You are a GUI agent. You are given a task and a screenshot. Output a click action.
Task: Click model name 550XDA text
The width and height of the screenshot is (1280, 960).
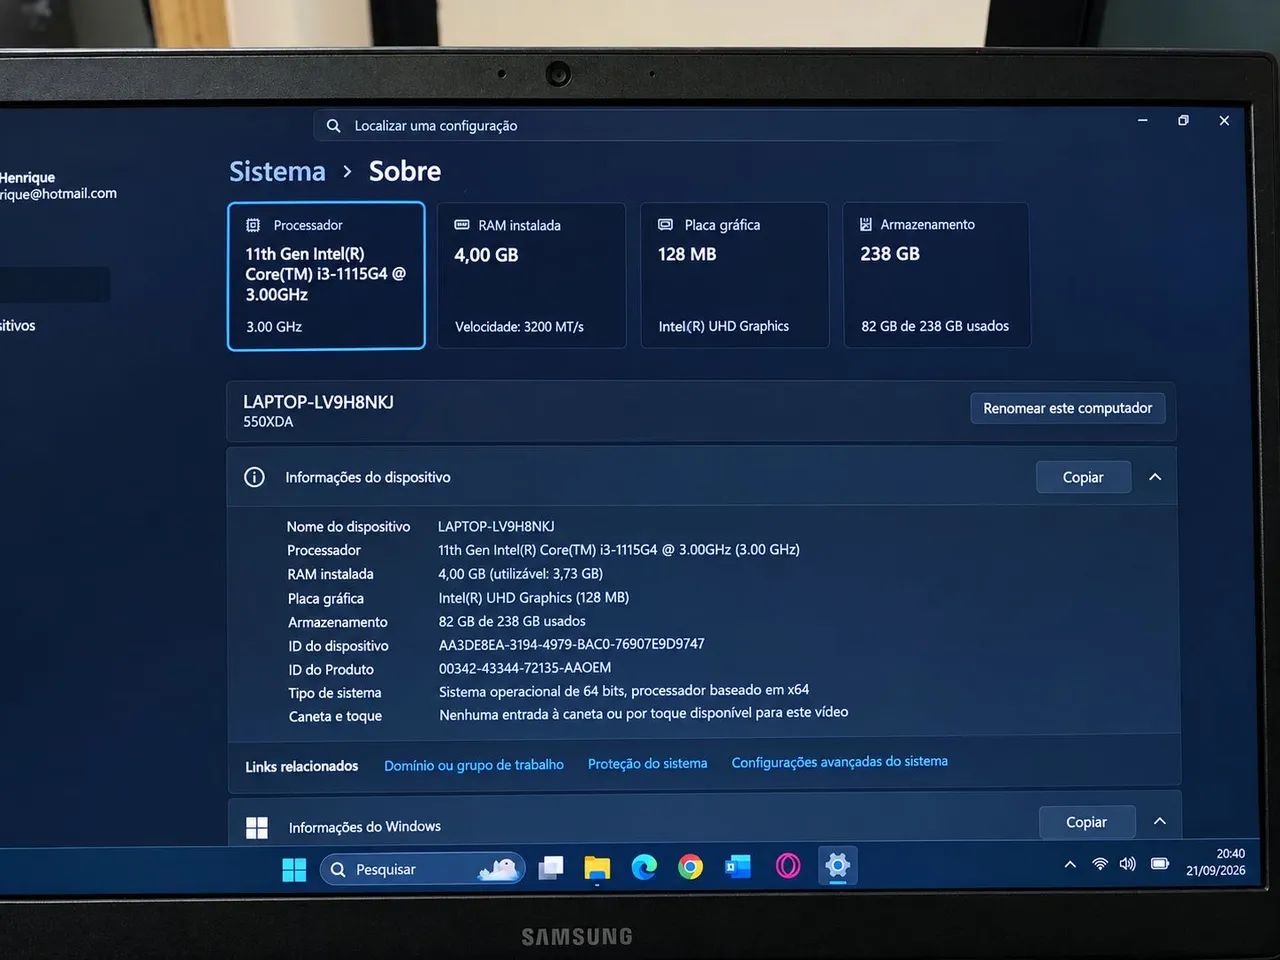[x=268, y=422]
